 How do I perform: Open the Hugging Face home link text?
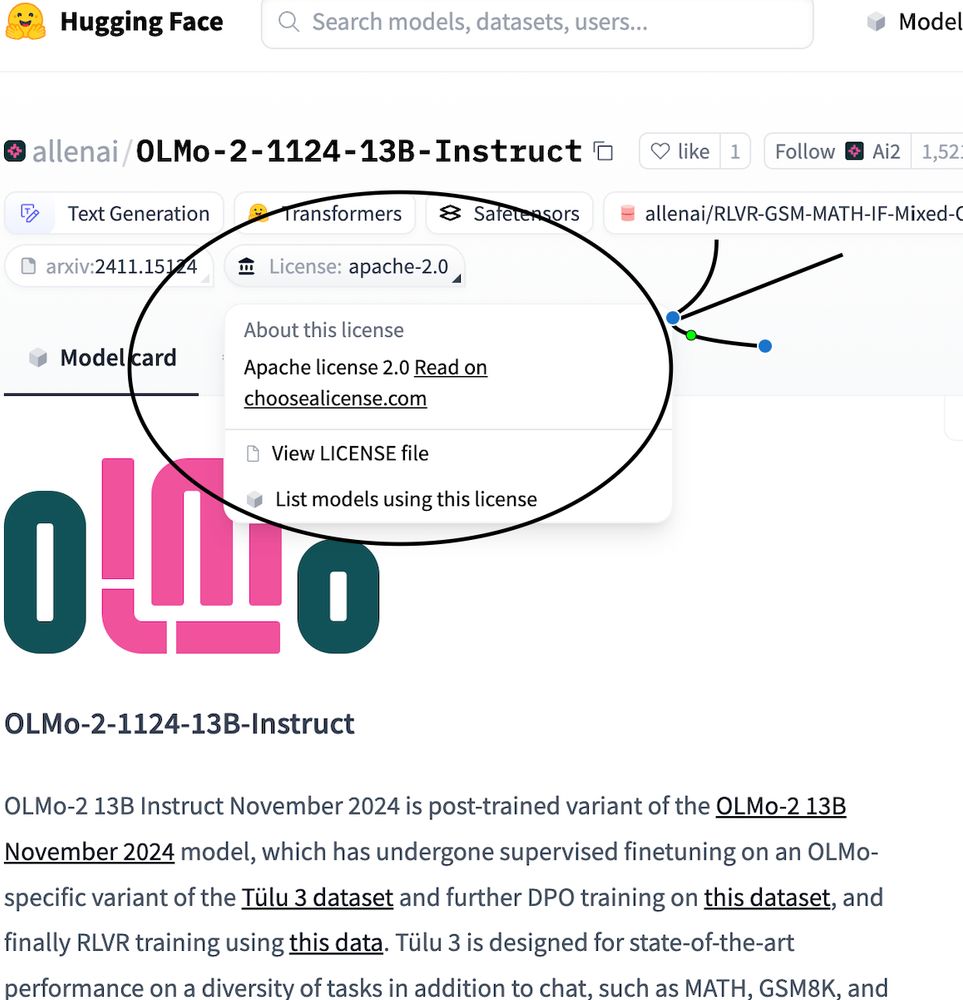coord(142,22)
